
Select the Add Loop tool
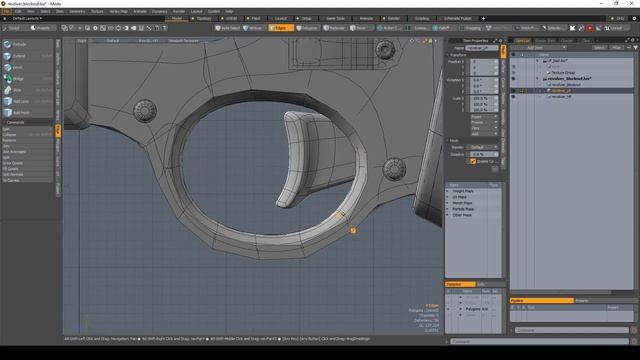point(27,101)
